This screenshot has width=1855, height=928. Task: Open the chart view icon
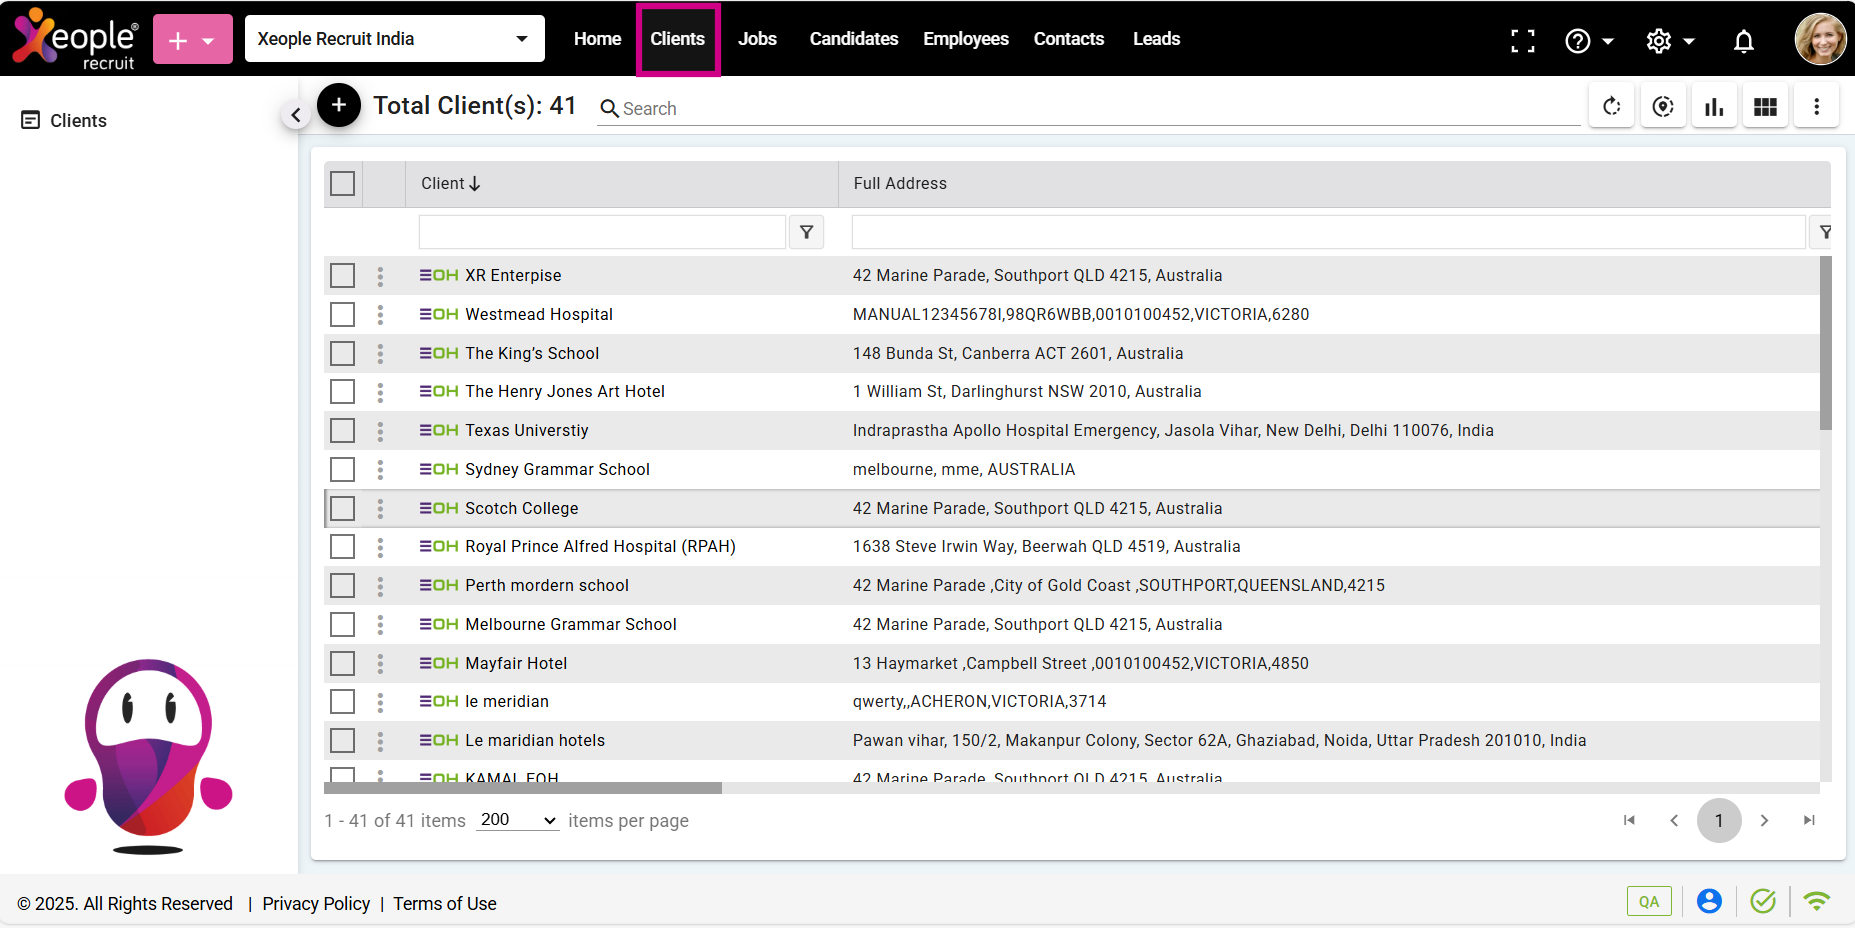pos(1714,107)
